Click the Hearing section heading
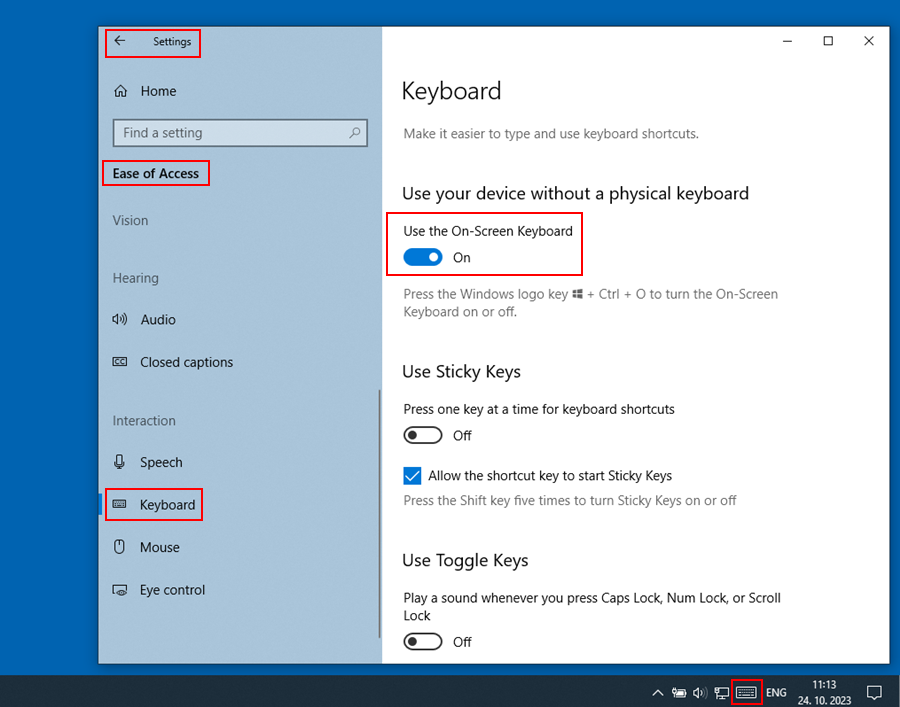 135,278
